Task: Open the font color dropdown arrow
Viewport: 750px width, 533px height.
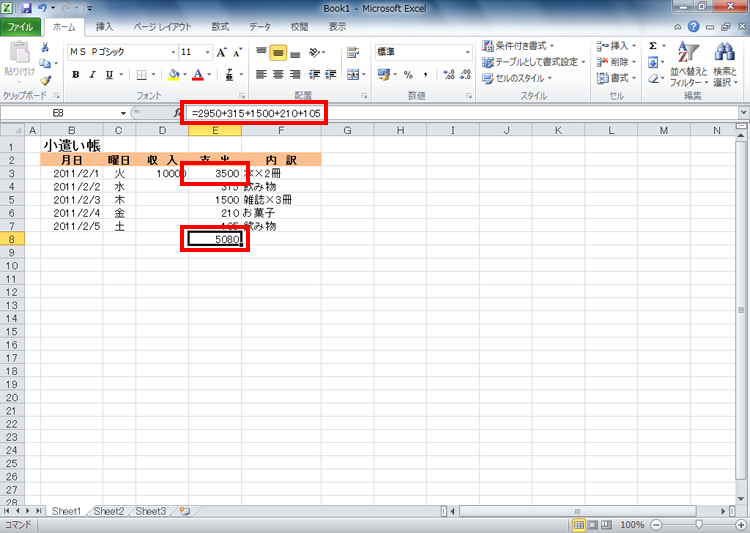Action: (x=209, y=75)
